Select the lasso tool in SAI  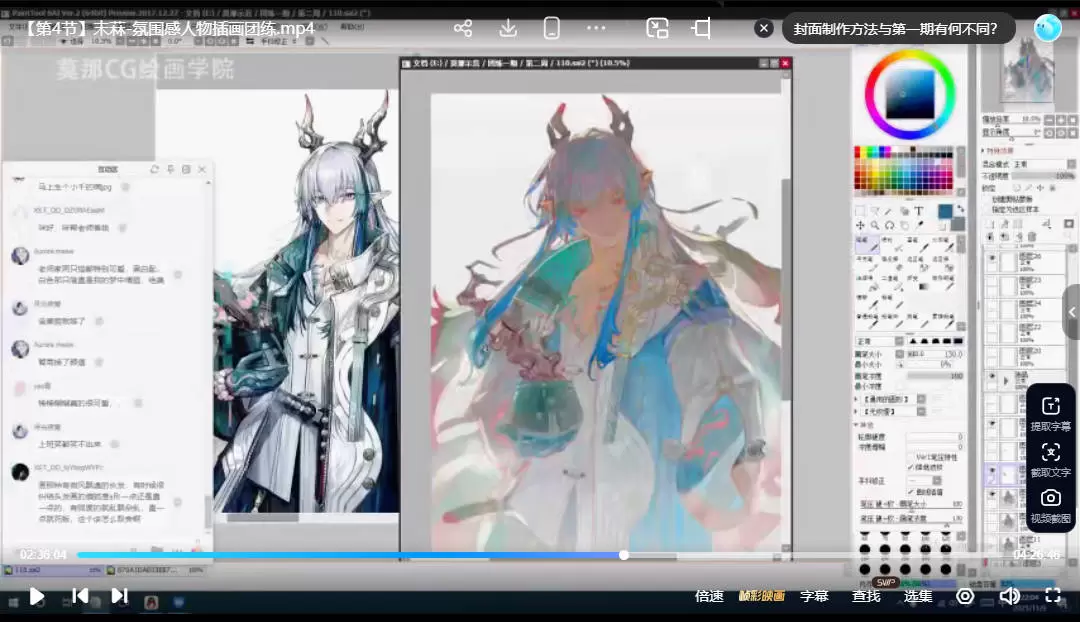[x=875, y=211]
